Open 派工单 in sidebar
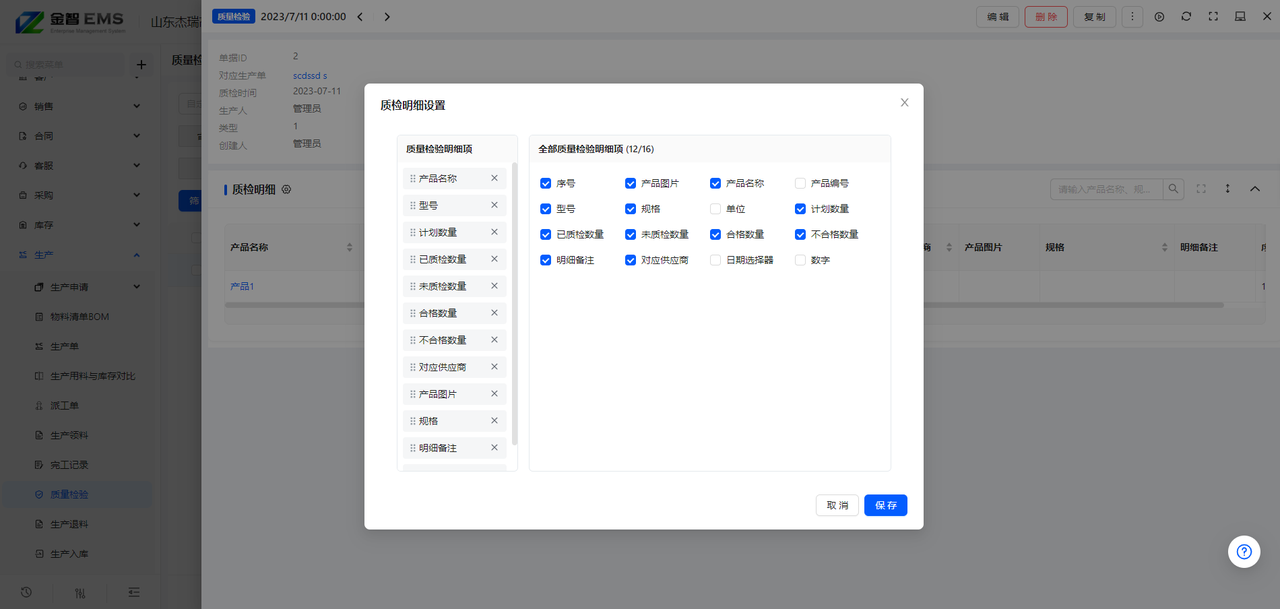The width and height of the screenshot is (1280, 609). coord(64,405)
